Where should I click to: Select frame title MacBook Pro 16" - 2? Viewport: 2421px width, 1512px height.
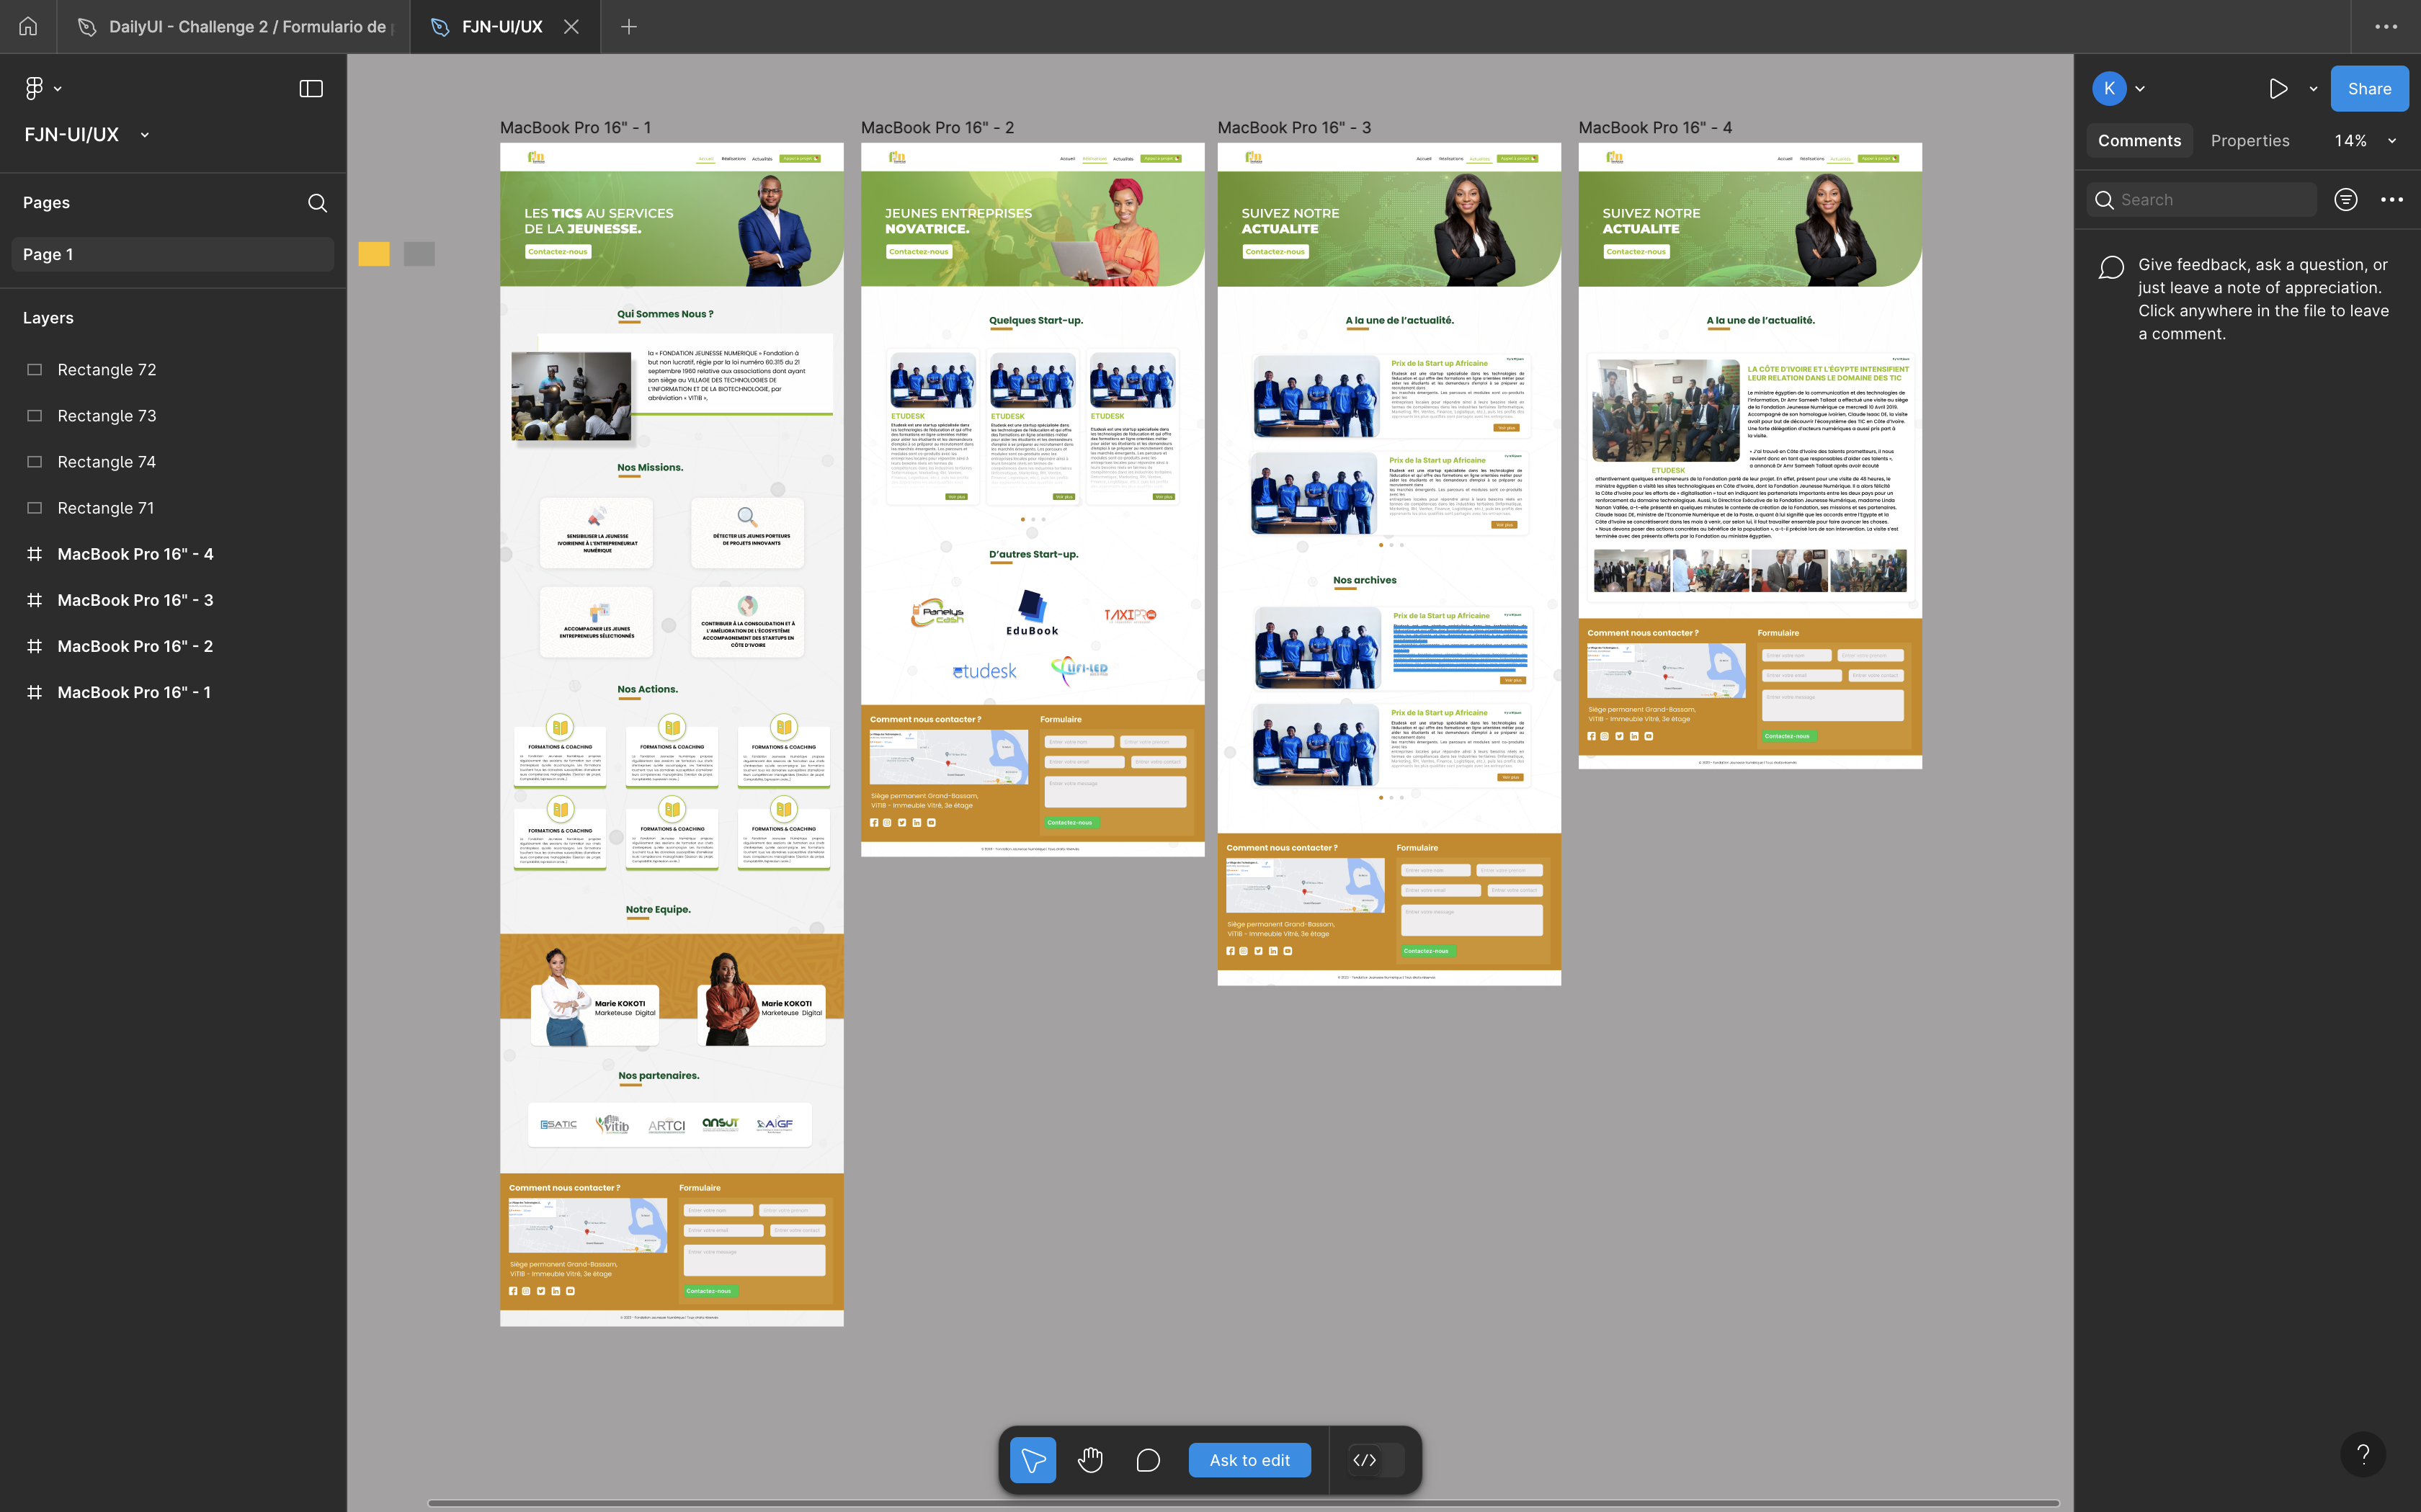click(x=937, y=128)
